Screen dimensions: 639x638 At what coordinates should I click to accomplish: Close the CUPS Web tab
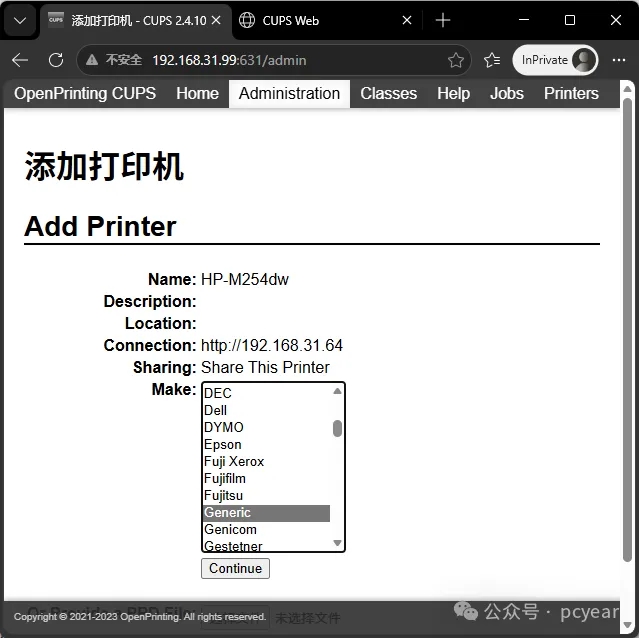[x=407, y=20]
